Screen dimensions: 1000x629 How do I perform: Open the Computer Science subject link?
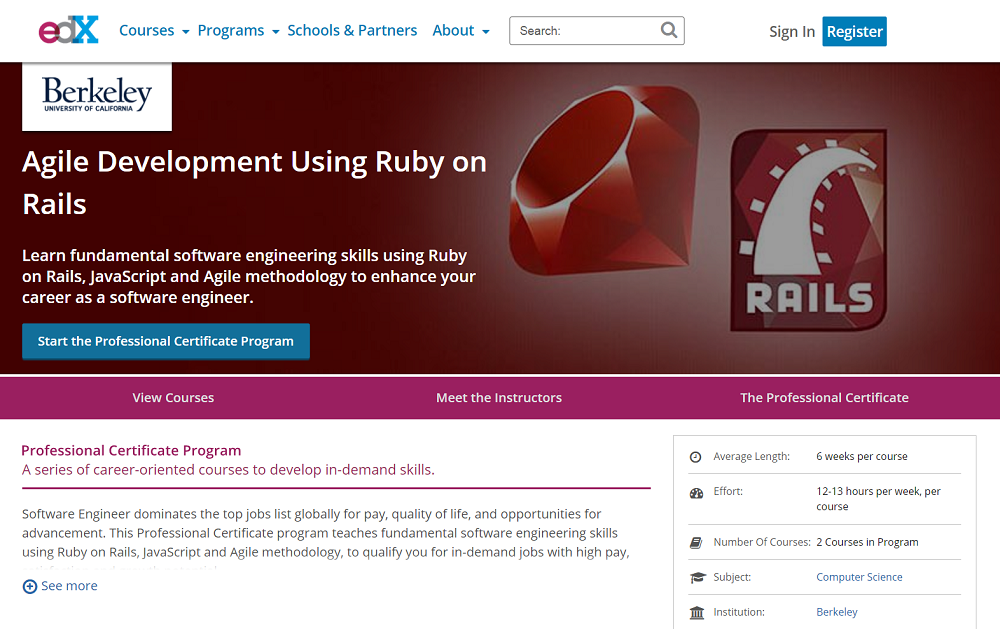pyautogui.click(x=859, y=577)
